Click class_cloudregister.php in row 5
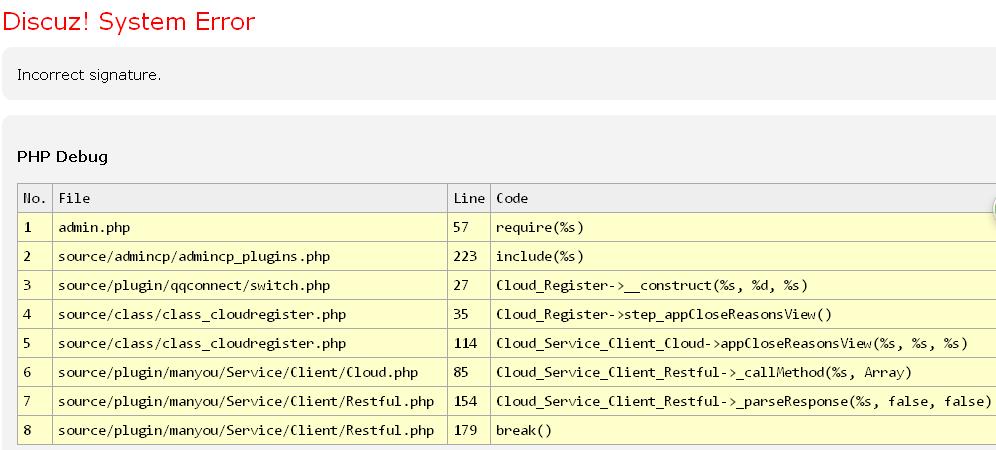996x450 pixels. (x=202, y=343)
